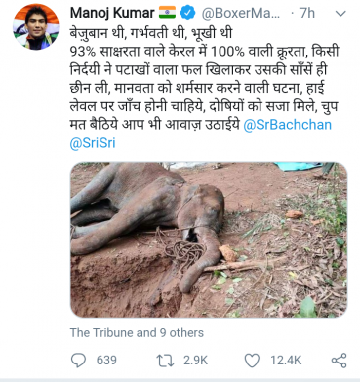The image size is (360, 382).
Task: Click the 12.4K likes count
Action: 286,360
